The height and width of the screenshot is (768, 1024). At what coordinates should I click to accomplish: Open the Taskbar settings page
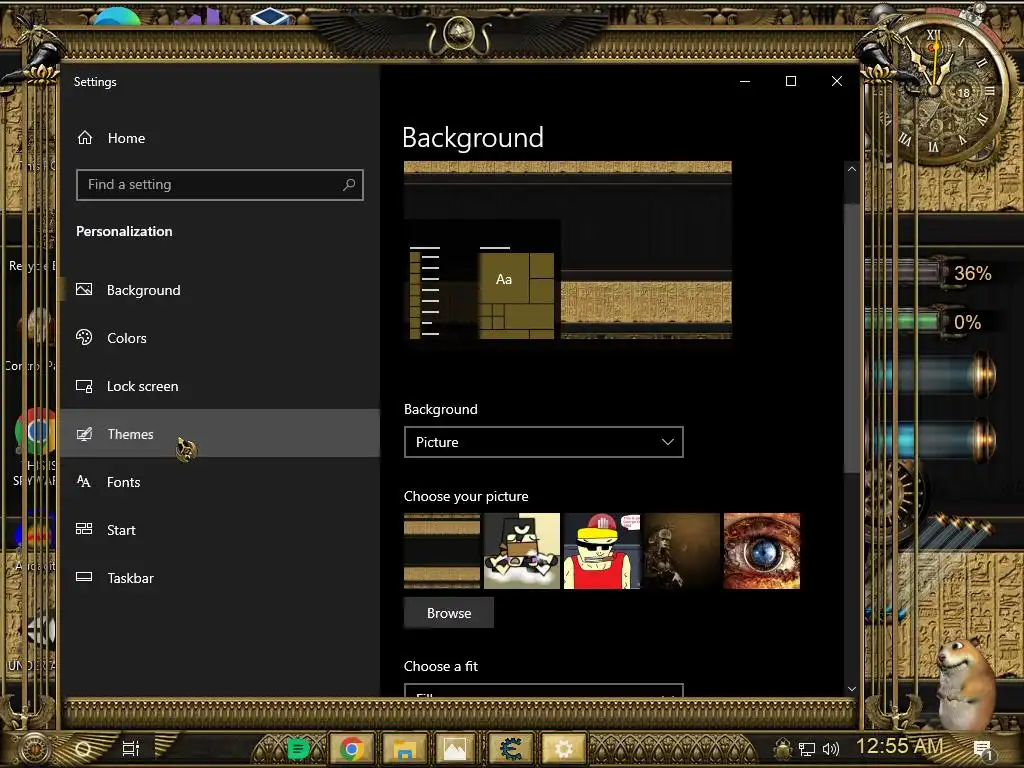pos(219,578)
